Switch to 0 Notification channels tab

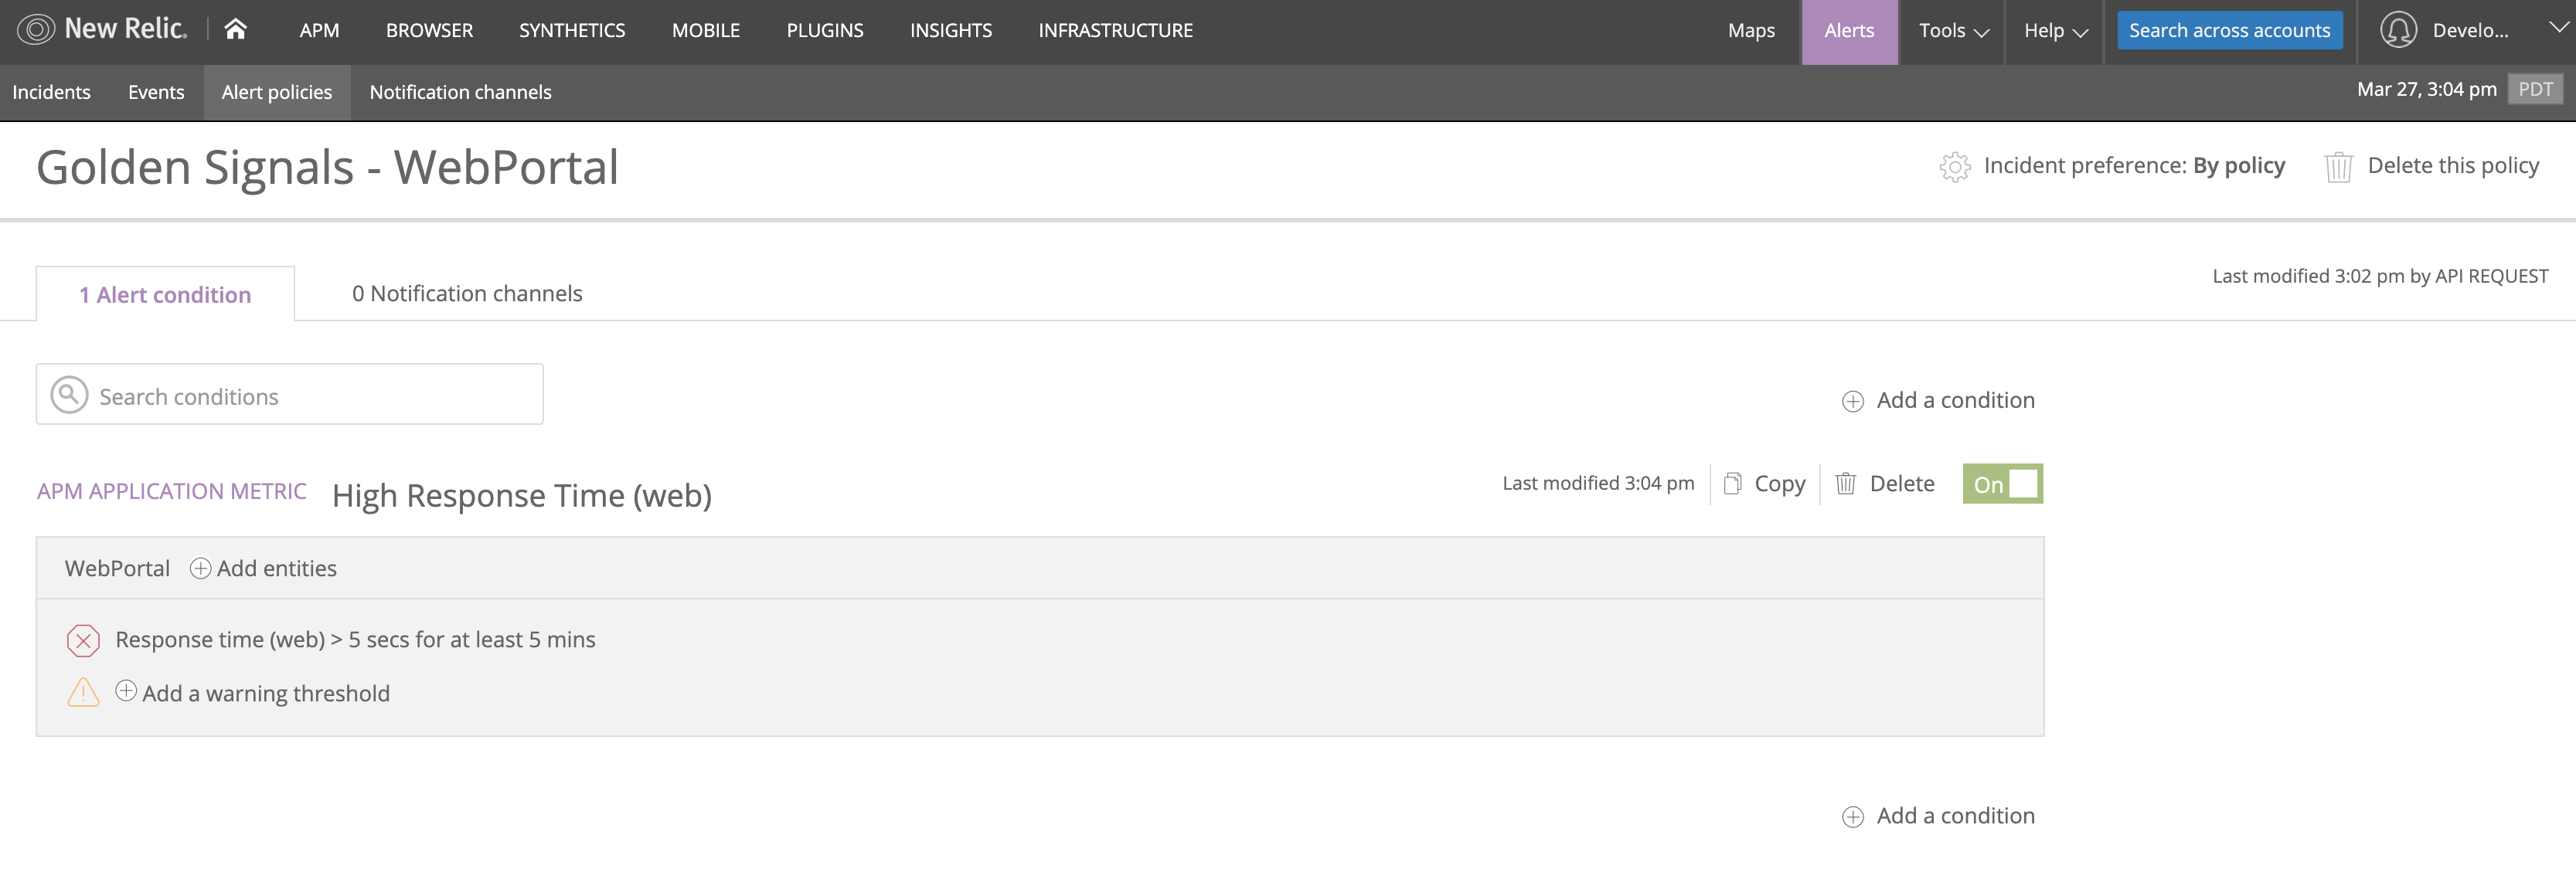(x=467, y=293)
